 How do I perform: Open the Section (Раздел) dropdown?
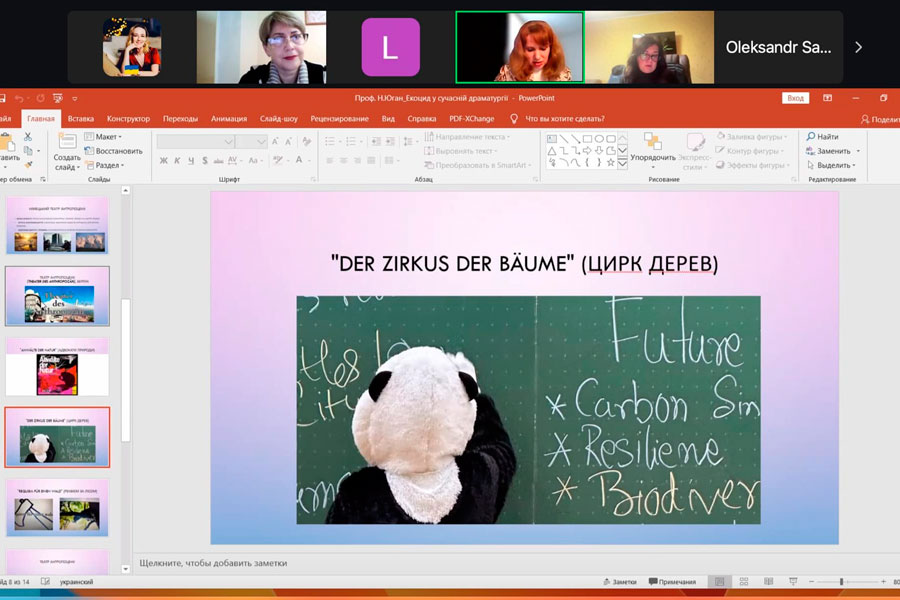tap(106, 165)
